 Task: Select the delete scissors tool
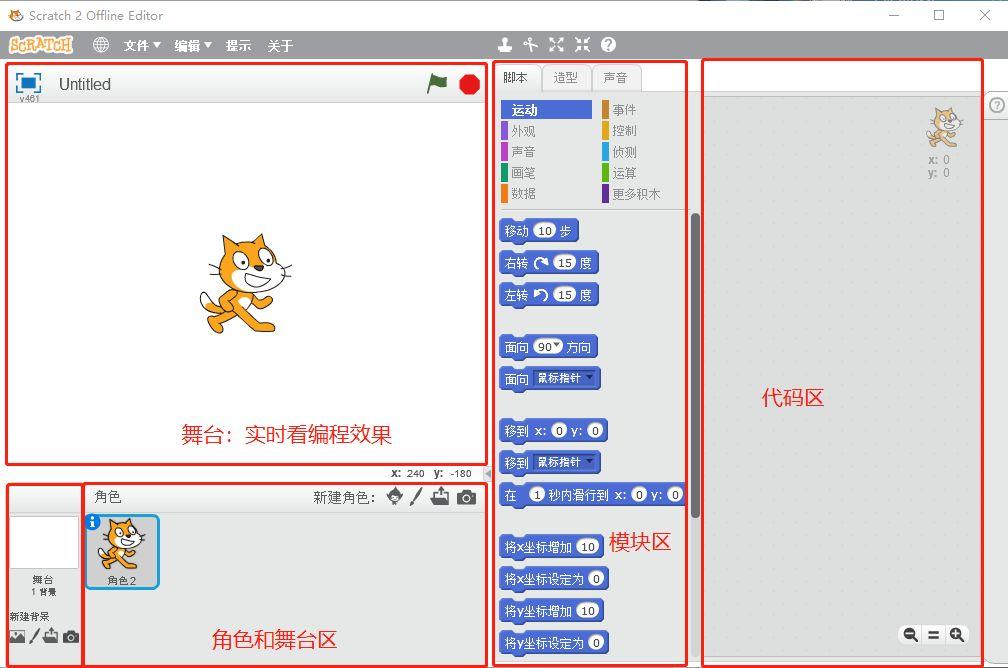click(x=530, y=44)
